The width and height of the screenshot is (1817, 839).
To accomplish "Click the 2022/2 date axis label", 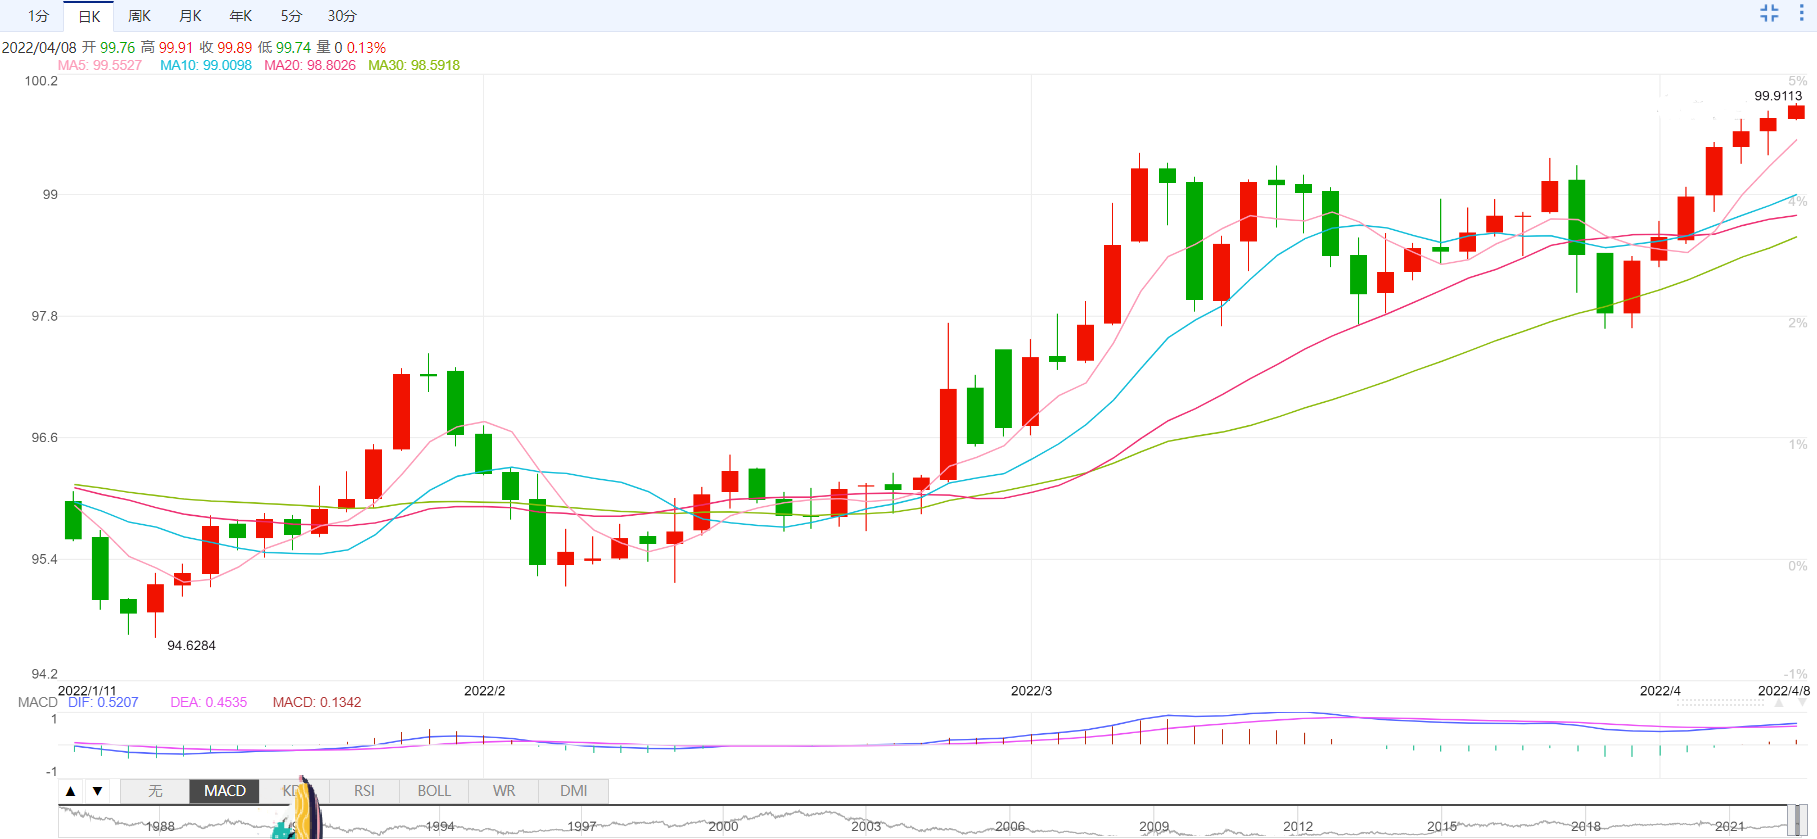I will (x=484, y=691).
